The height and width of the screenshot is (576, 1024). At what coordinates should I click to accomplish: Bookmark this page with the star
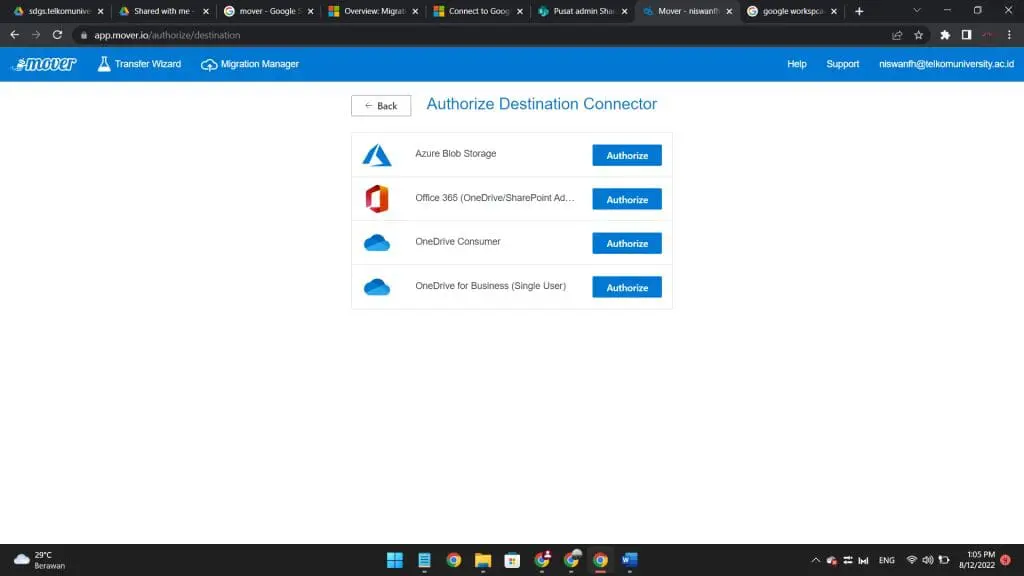(918, 35)
